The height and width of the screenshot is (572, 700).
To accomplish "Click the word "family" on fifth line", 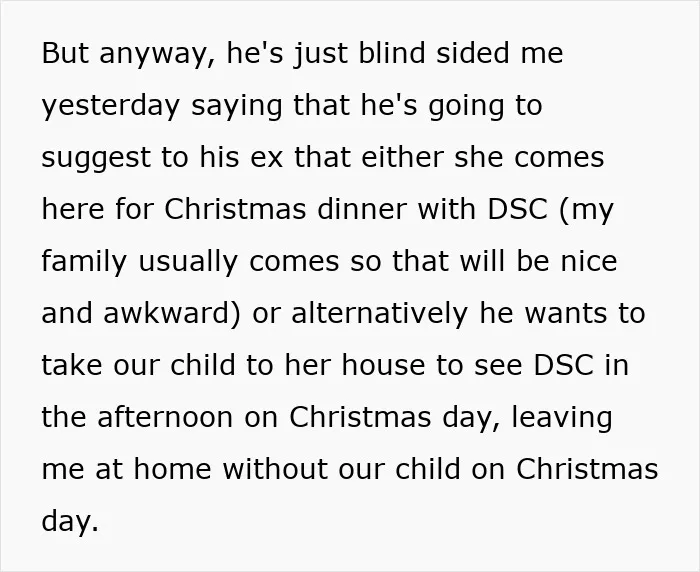I will click(84, 263).
